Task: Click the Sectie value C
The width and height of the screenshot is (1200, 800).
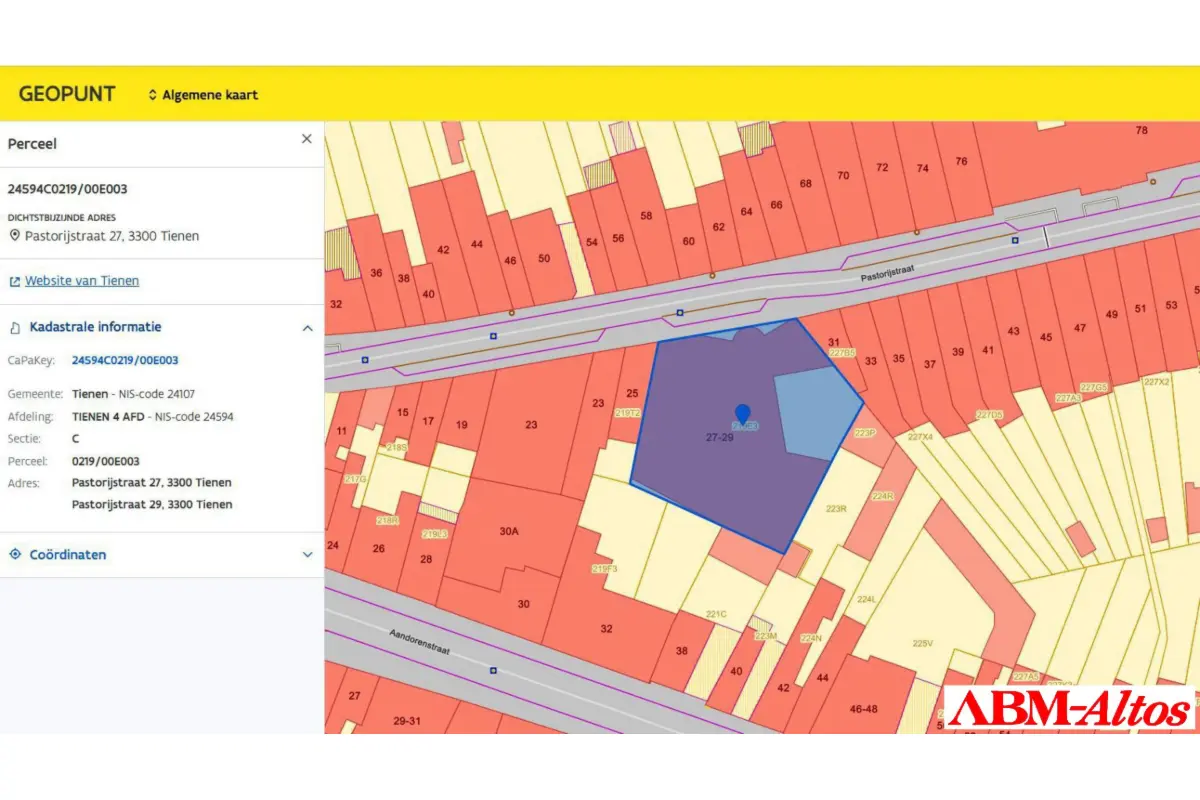Action: [76, 438]
